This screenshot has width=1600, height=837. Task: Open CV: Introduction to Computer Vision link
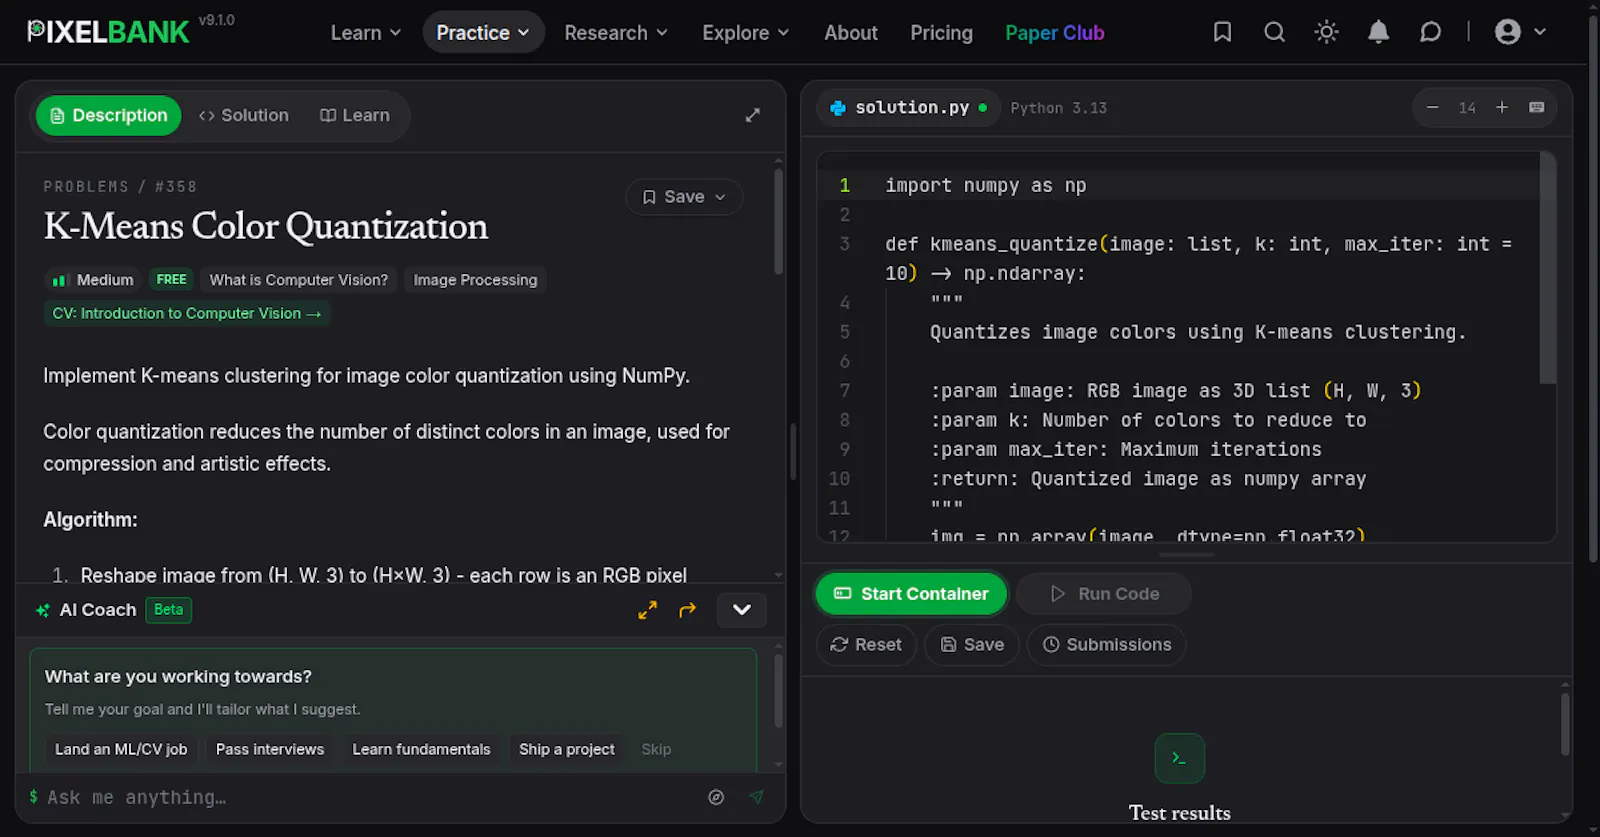point(187,313)
